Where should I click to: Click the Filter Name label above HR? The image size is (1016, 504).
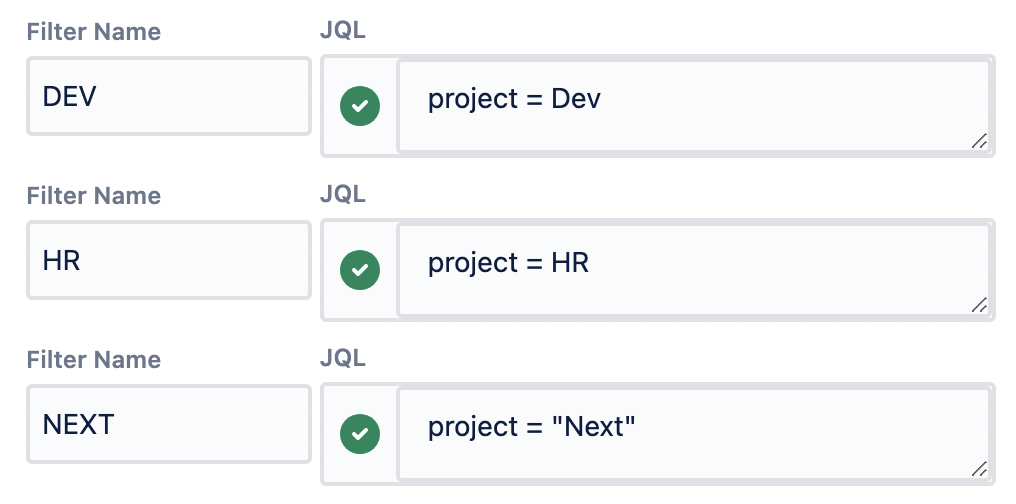94,196
